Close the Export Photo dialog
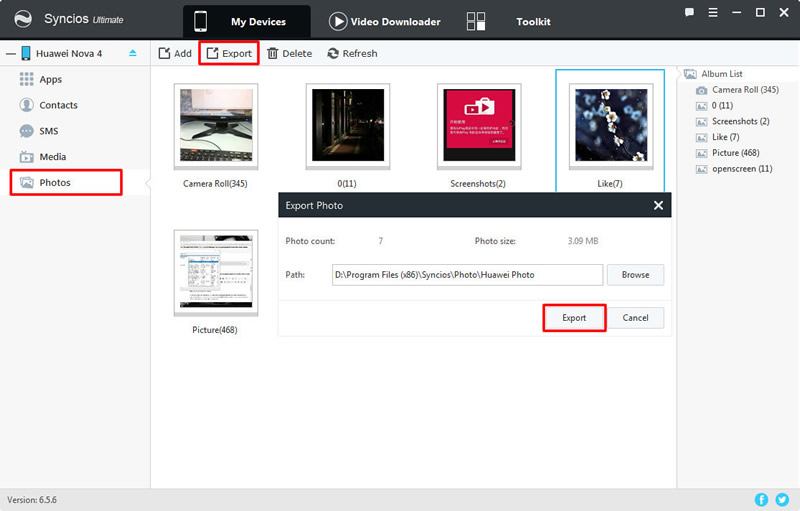 pyautogui.click(x=658, y=205)
